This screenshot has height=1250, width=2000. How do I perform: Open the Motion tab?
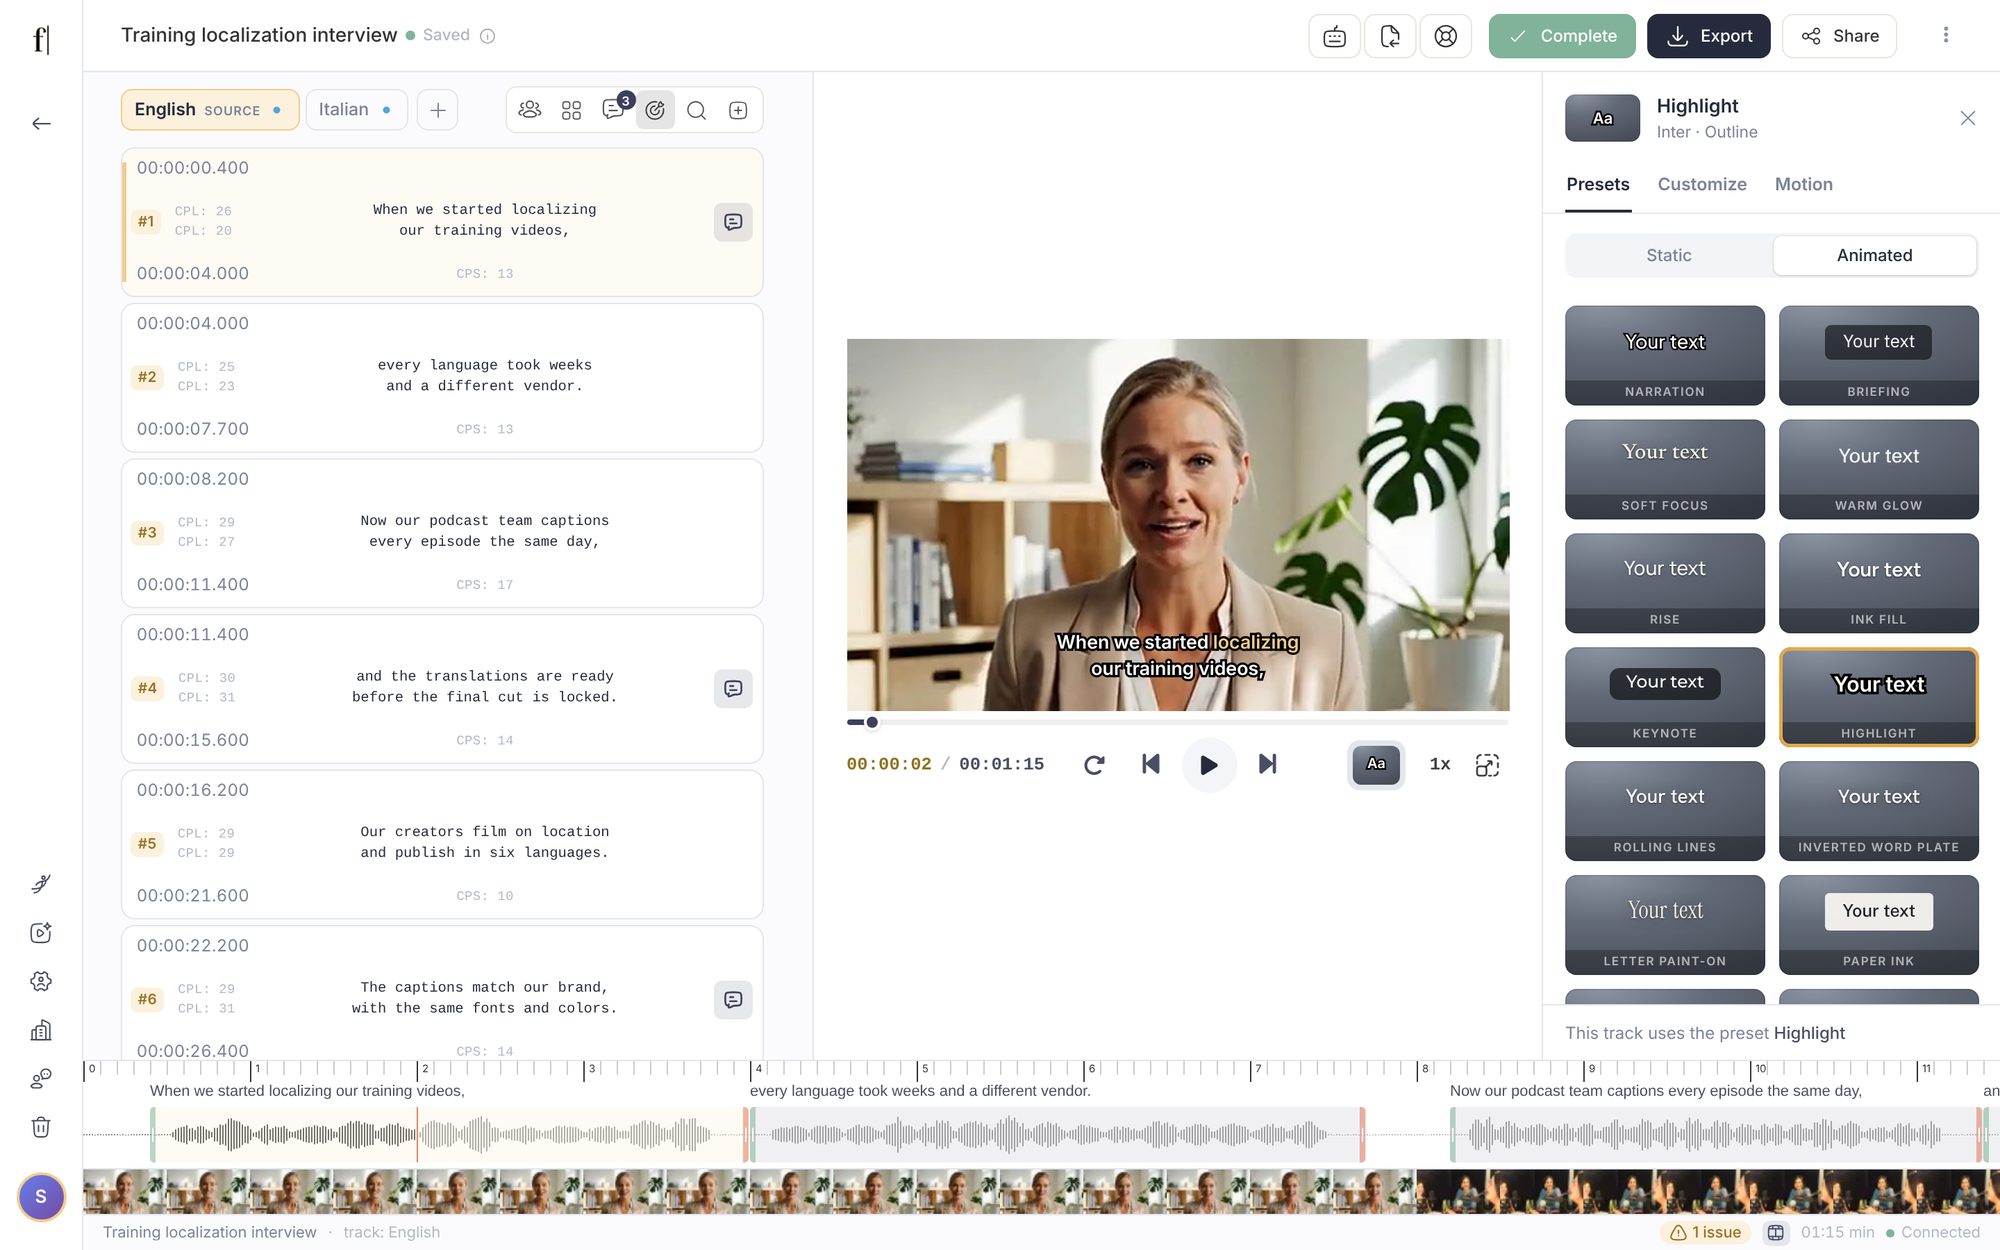click(x=1803, y=184)
